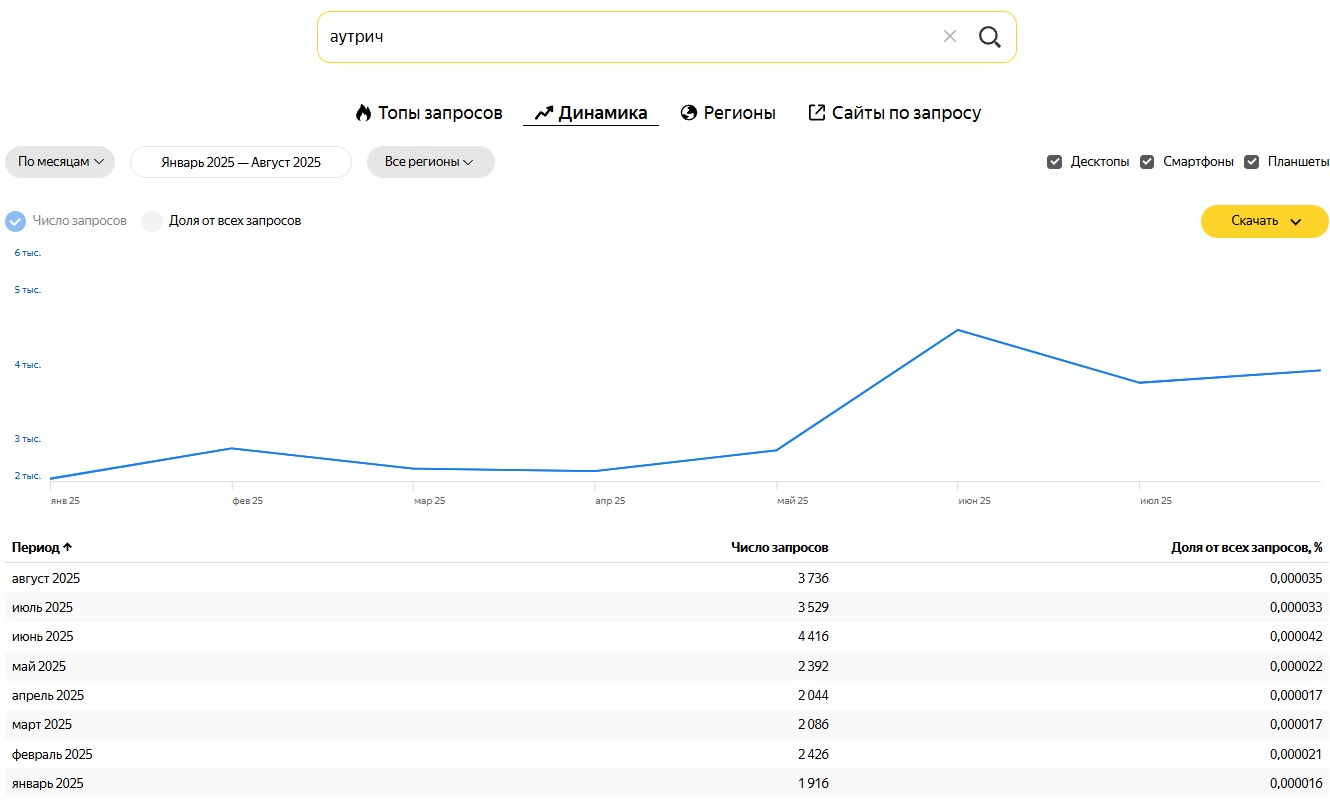1330x801 pixels.
Task: Click the flame icon for top queries
Action: coord(363,113)
